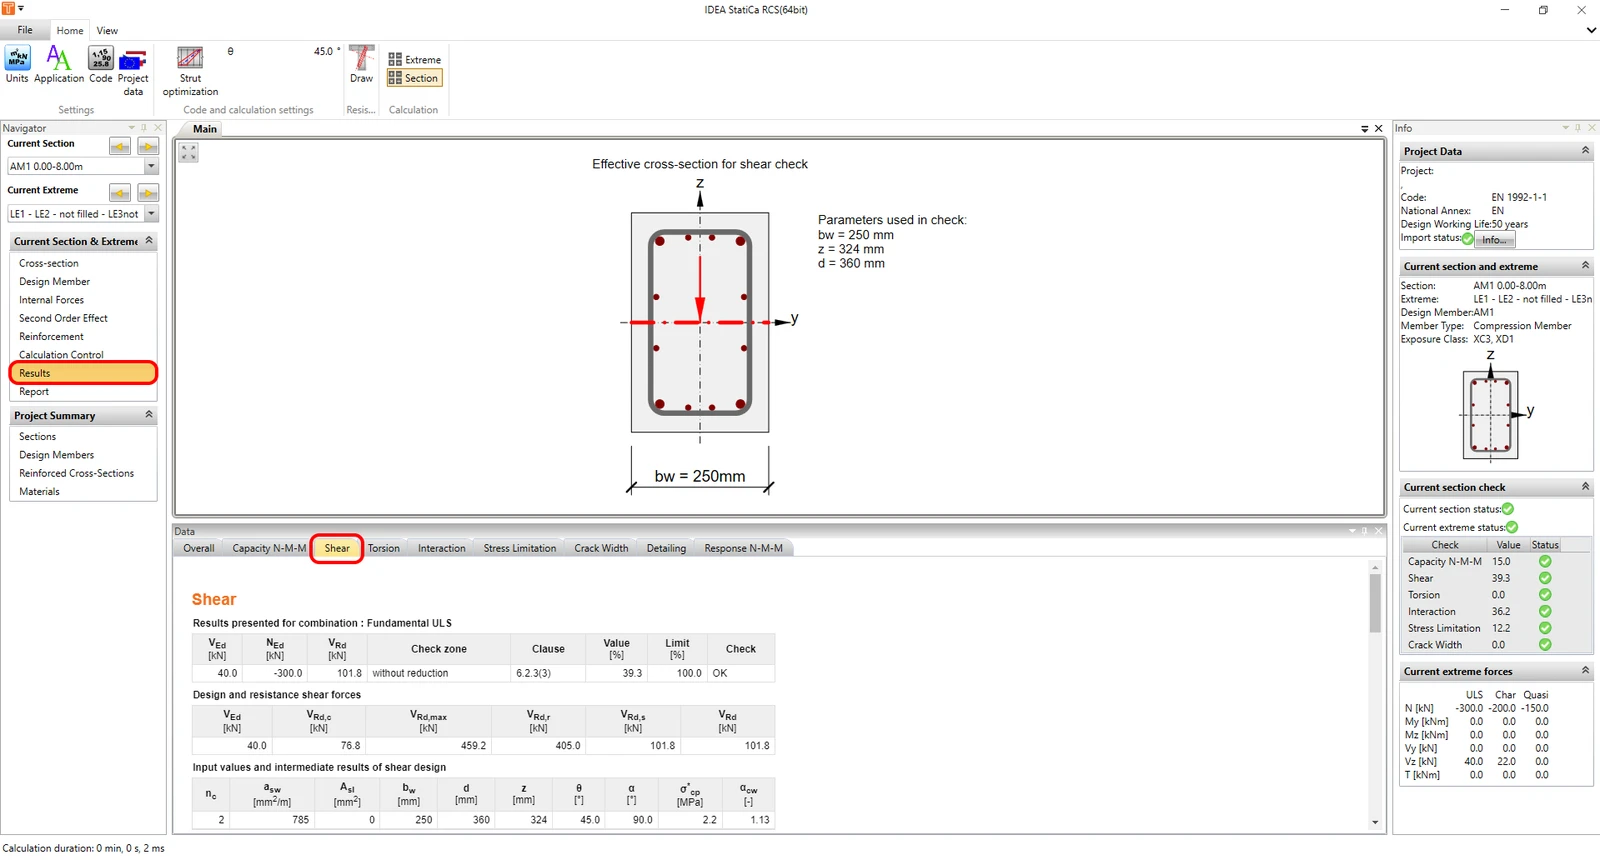Click the Draw resistance icon
The height and width of the screenshot is (860, 1600).
point(361,64)
